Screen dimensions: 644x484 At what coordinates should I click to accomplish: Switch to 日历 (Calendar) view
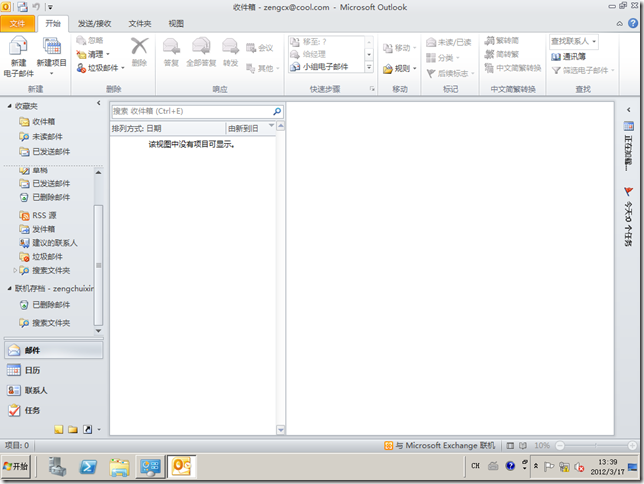click(x=34, y=370)
